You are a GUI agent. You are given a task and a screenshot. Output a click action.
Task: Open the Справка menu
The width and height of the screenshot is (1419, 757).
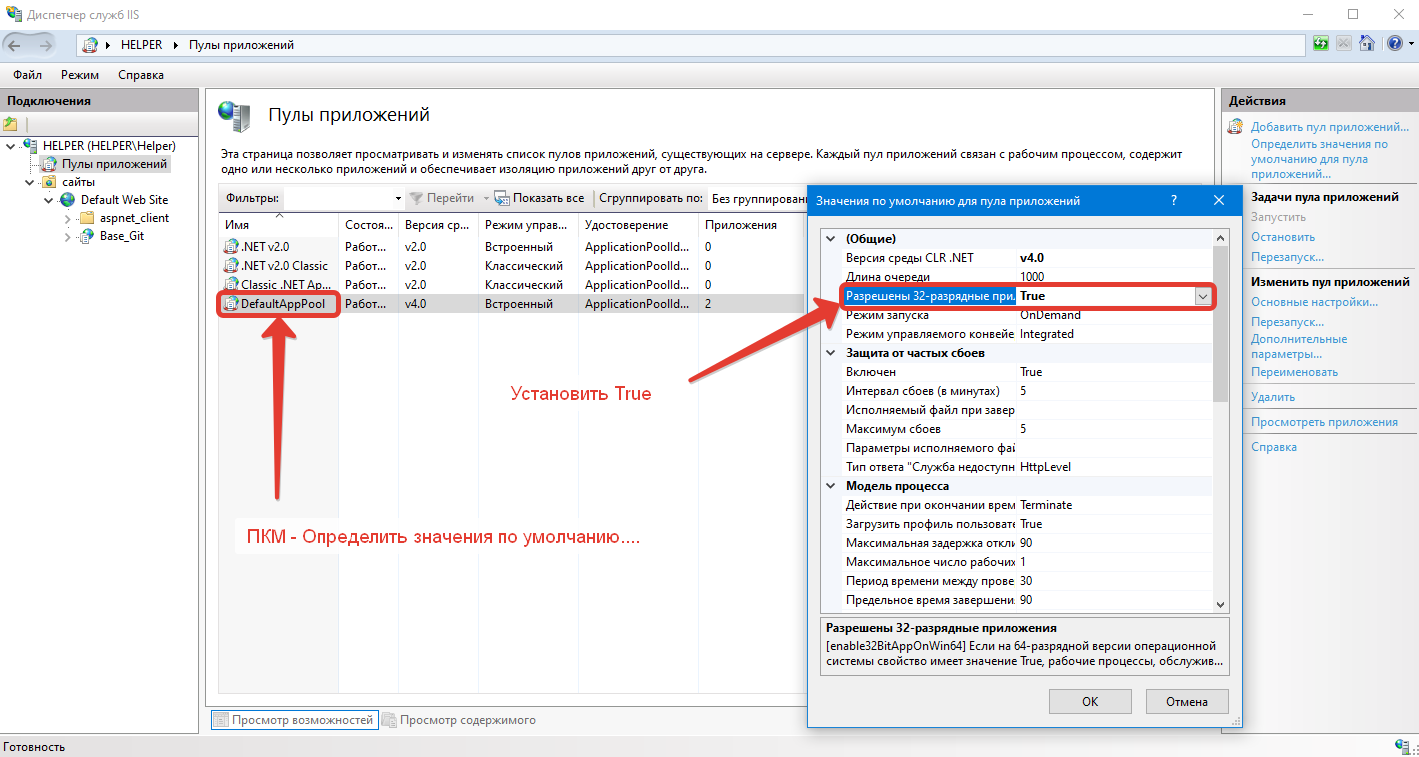pyautogui.click(x=140, y=75)
